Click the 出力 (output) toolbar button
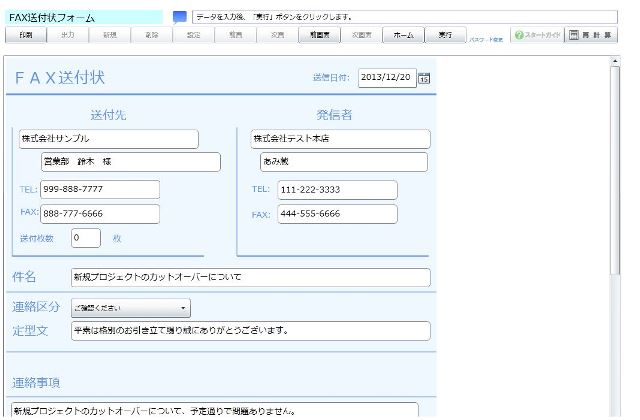This screenshot has height=420, width=640. click(67, 34)
